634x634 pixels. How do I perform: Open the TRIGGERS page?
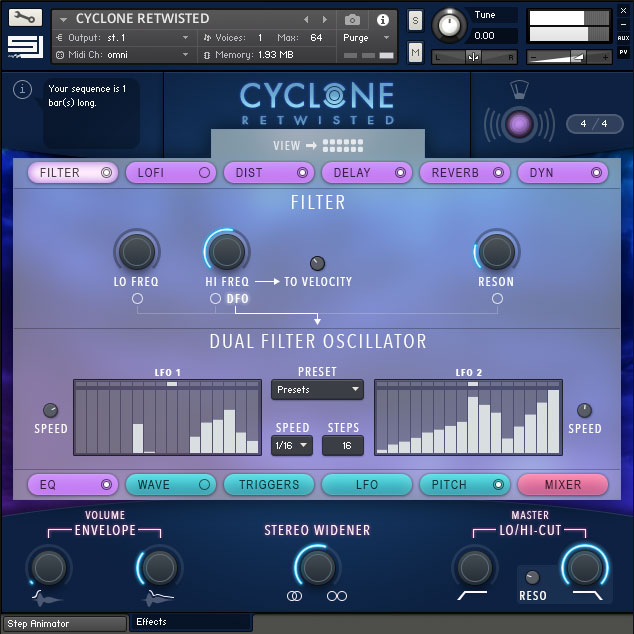point(268,485)
